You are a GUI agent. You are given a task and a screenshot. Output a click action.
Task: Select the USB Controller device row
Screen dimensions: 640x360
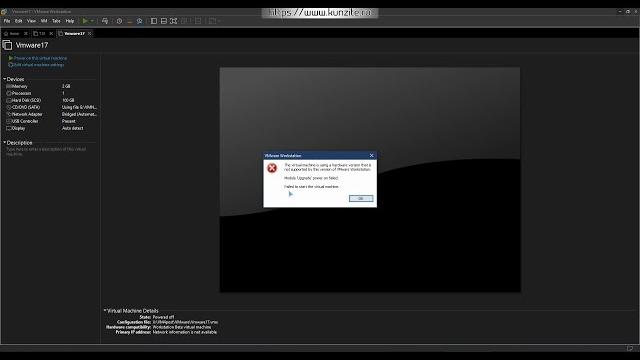[51, 121]
